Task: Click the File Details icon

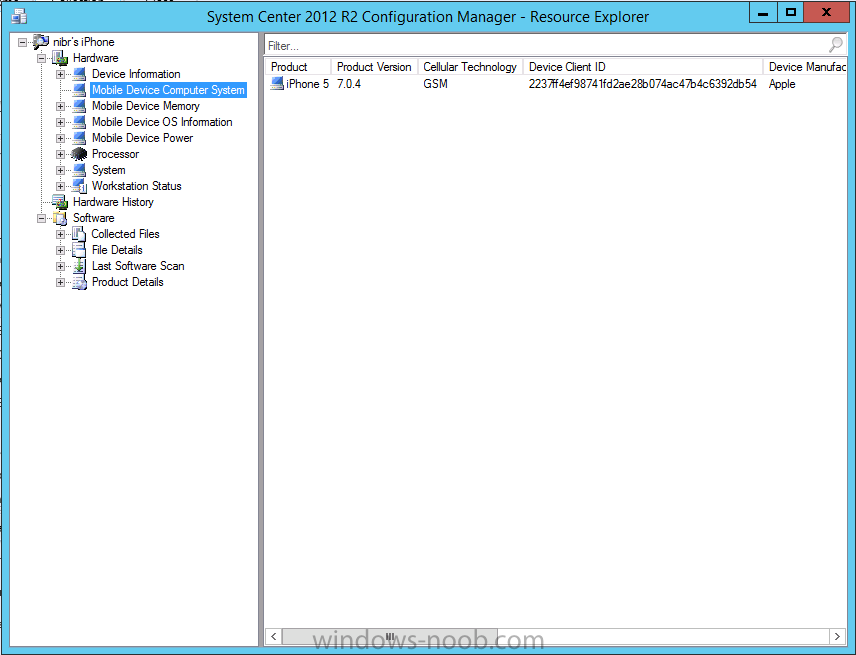Action: (79, 250)
